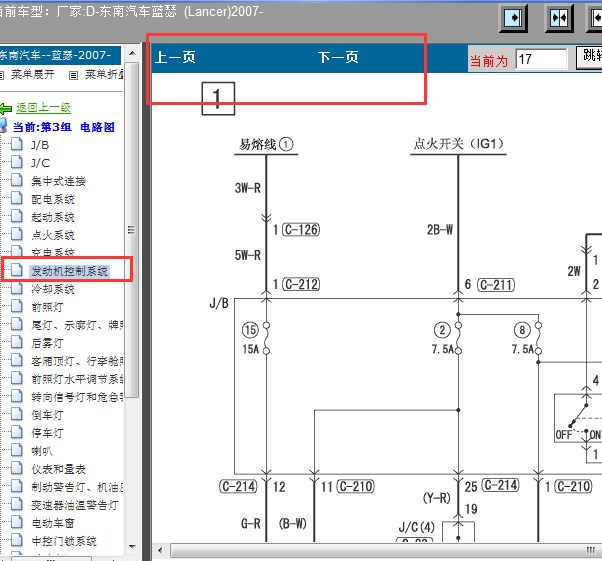Select 停车灯 in the tree

click(x=47, y=433)
